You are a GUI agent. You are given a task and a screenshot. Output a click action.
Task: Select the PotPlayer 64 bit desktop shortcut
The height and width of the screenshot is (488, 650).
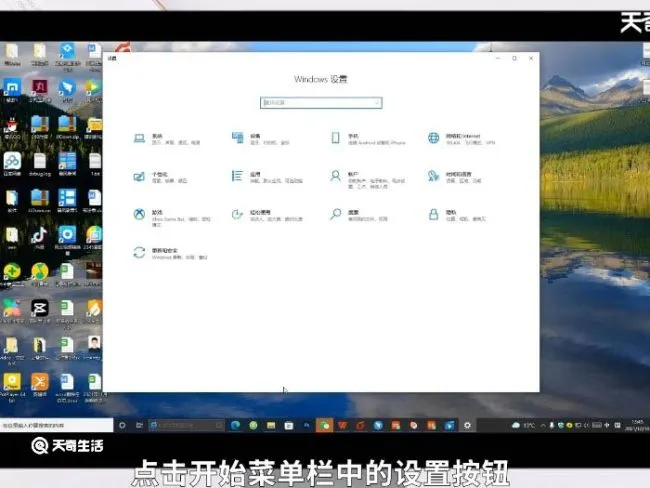coord(12,387)
